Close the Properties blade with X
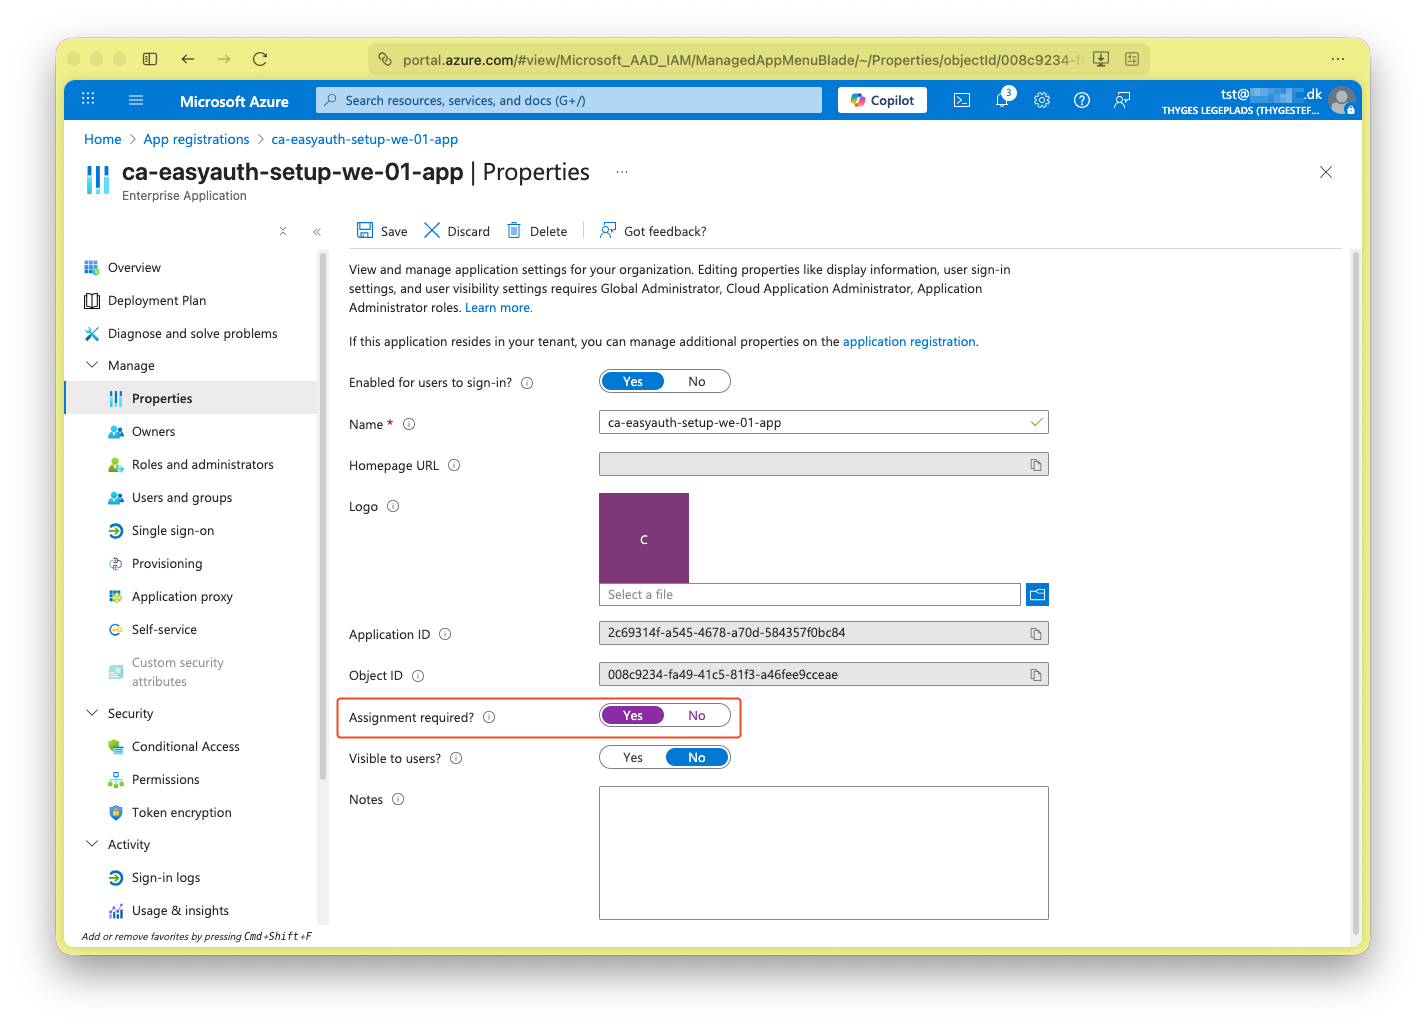This screenshot has width=1426, height=1029. click(x=1326, y=172)
